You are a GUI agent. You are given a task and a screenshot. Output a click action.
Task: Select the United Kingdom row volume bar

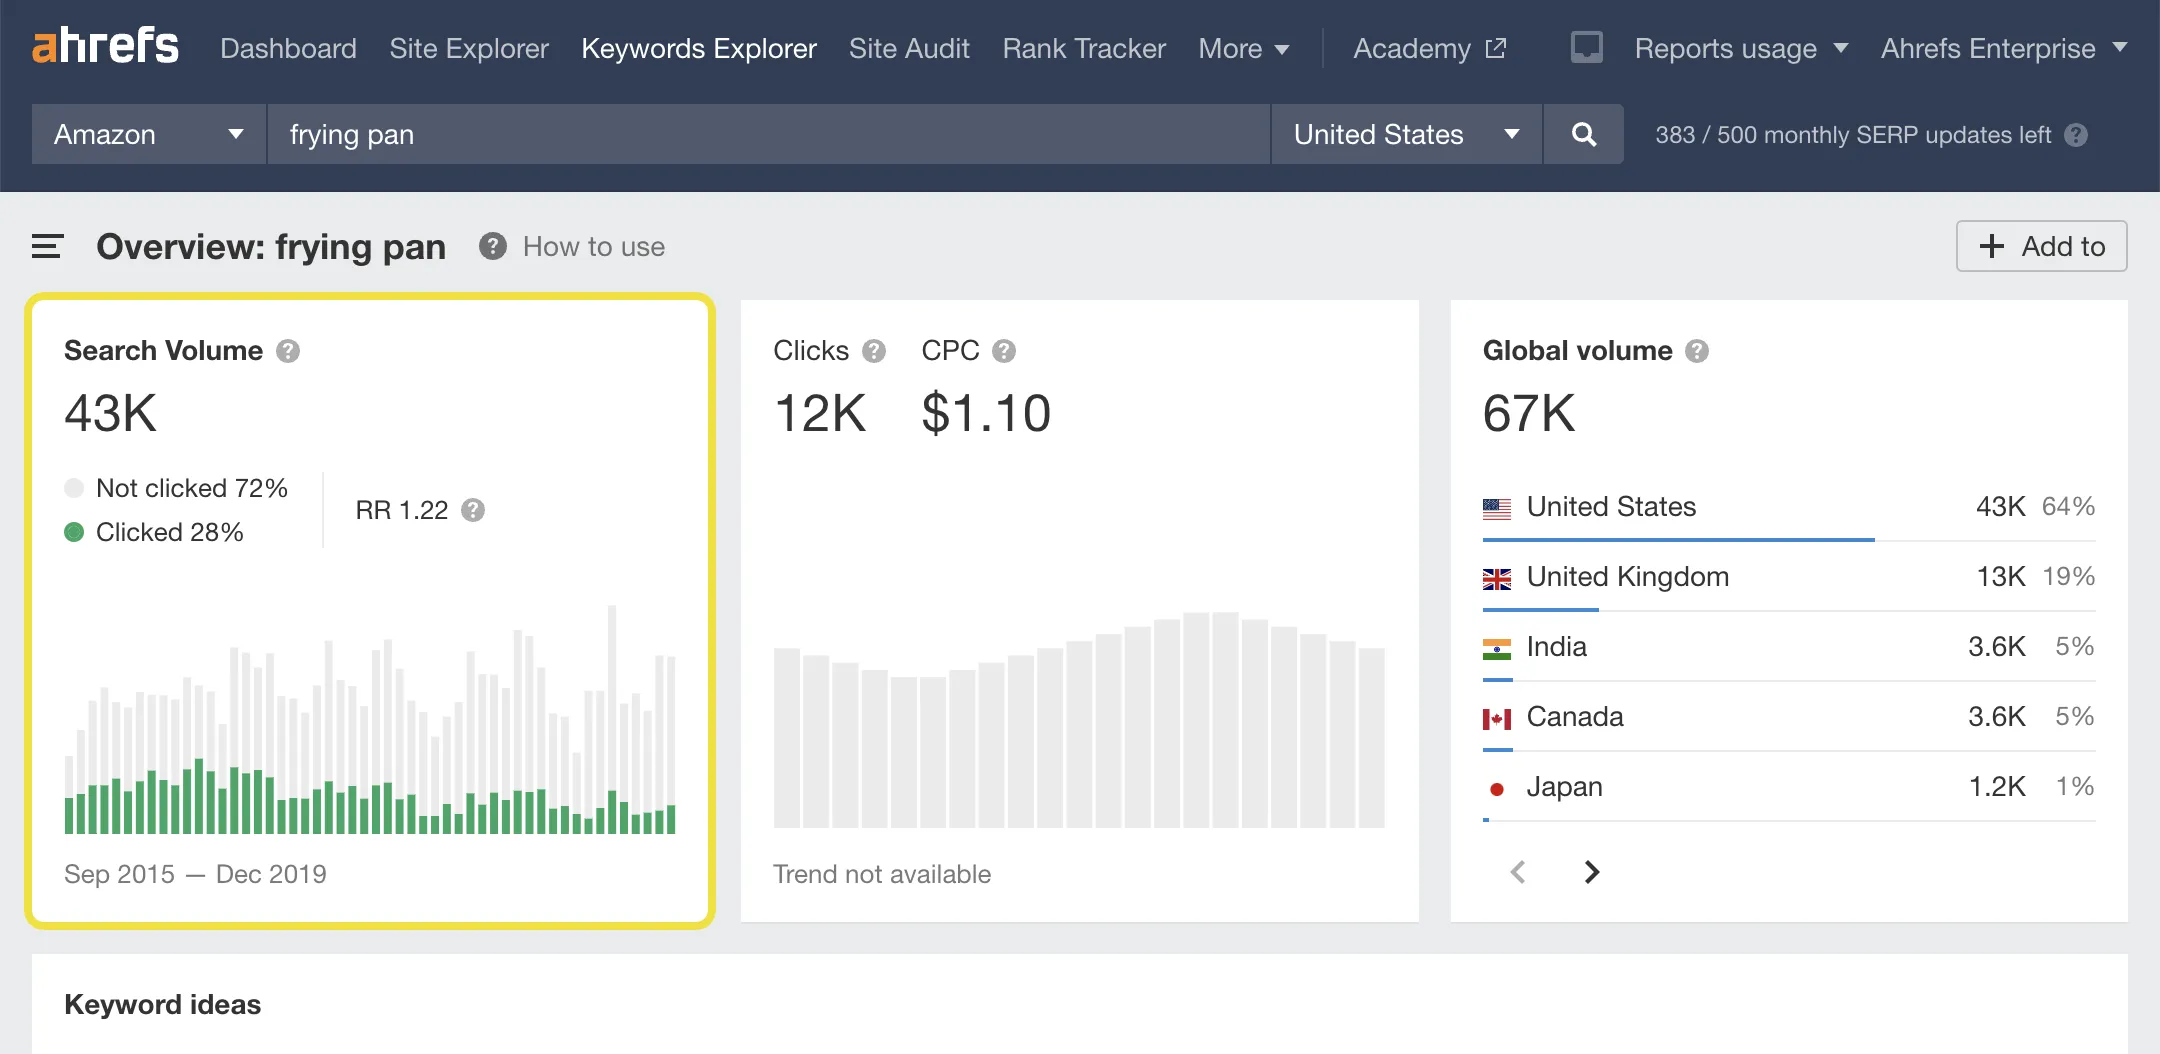(x=1540, y=608)
